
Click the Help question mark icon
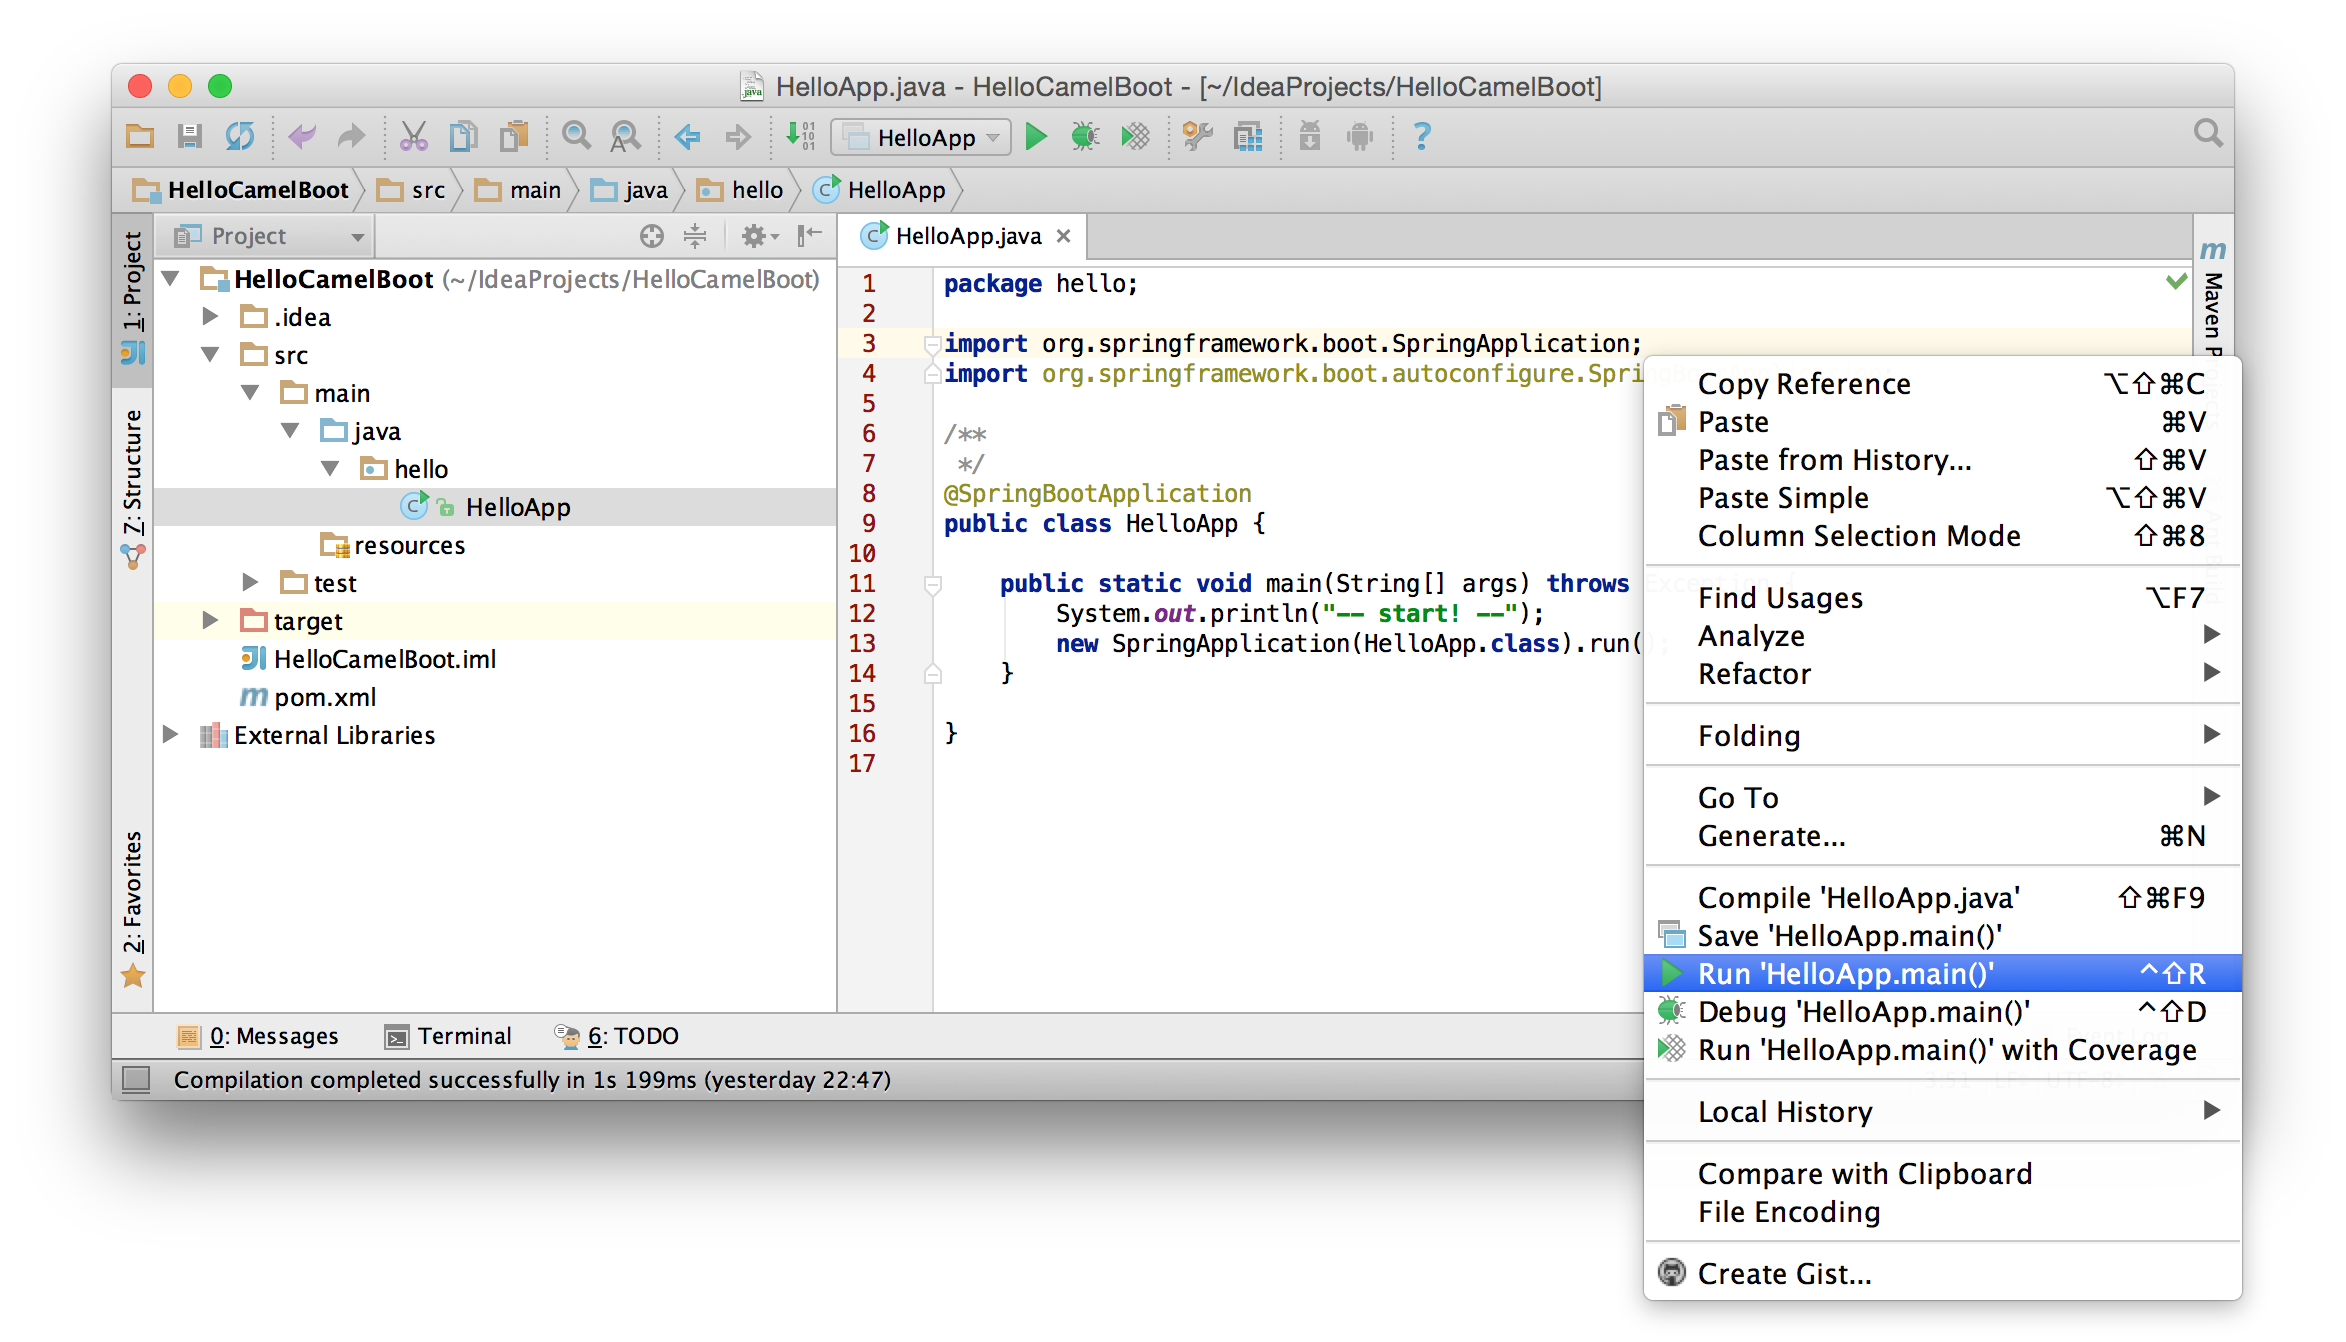[1421, 136]
